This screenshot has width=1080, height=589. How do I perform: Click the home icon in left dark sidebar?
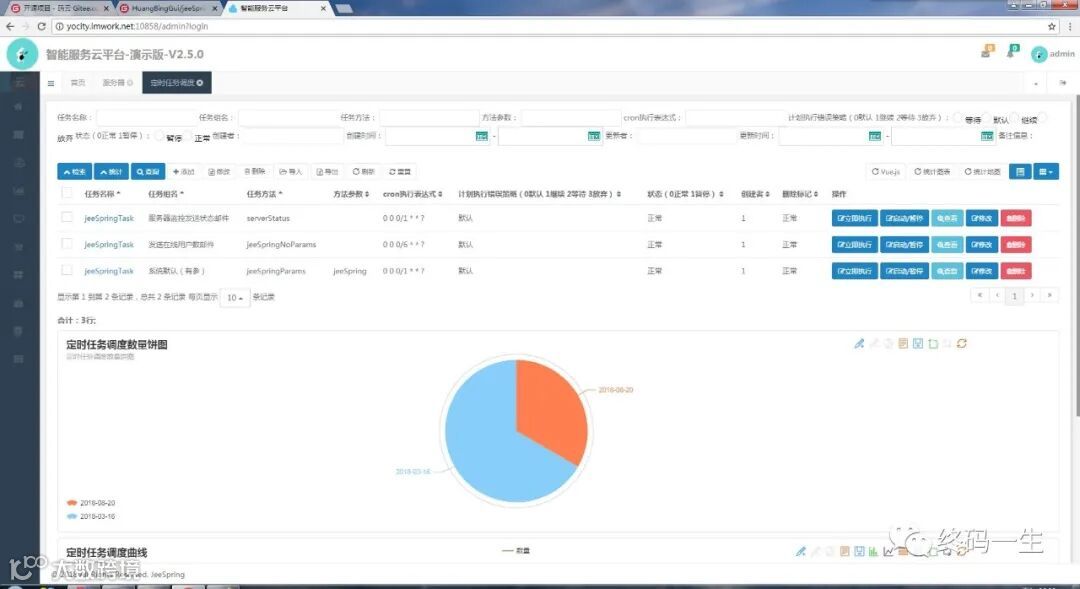(x=19, y=107)
